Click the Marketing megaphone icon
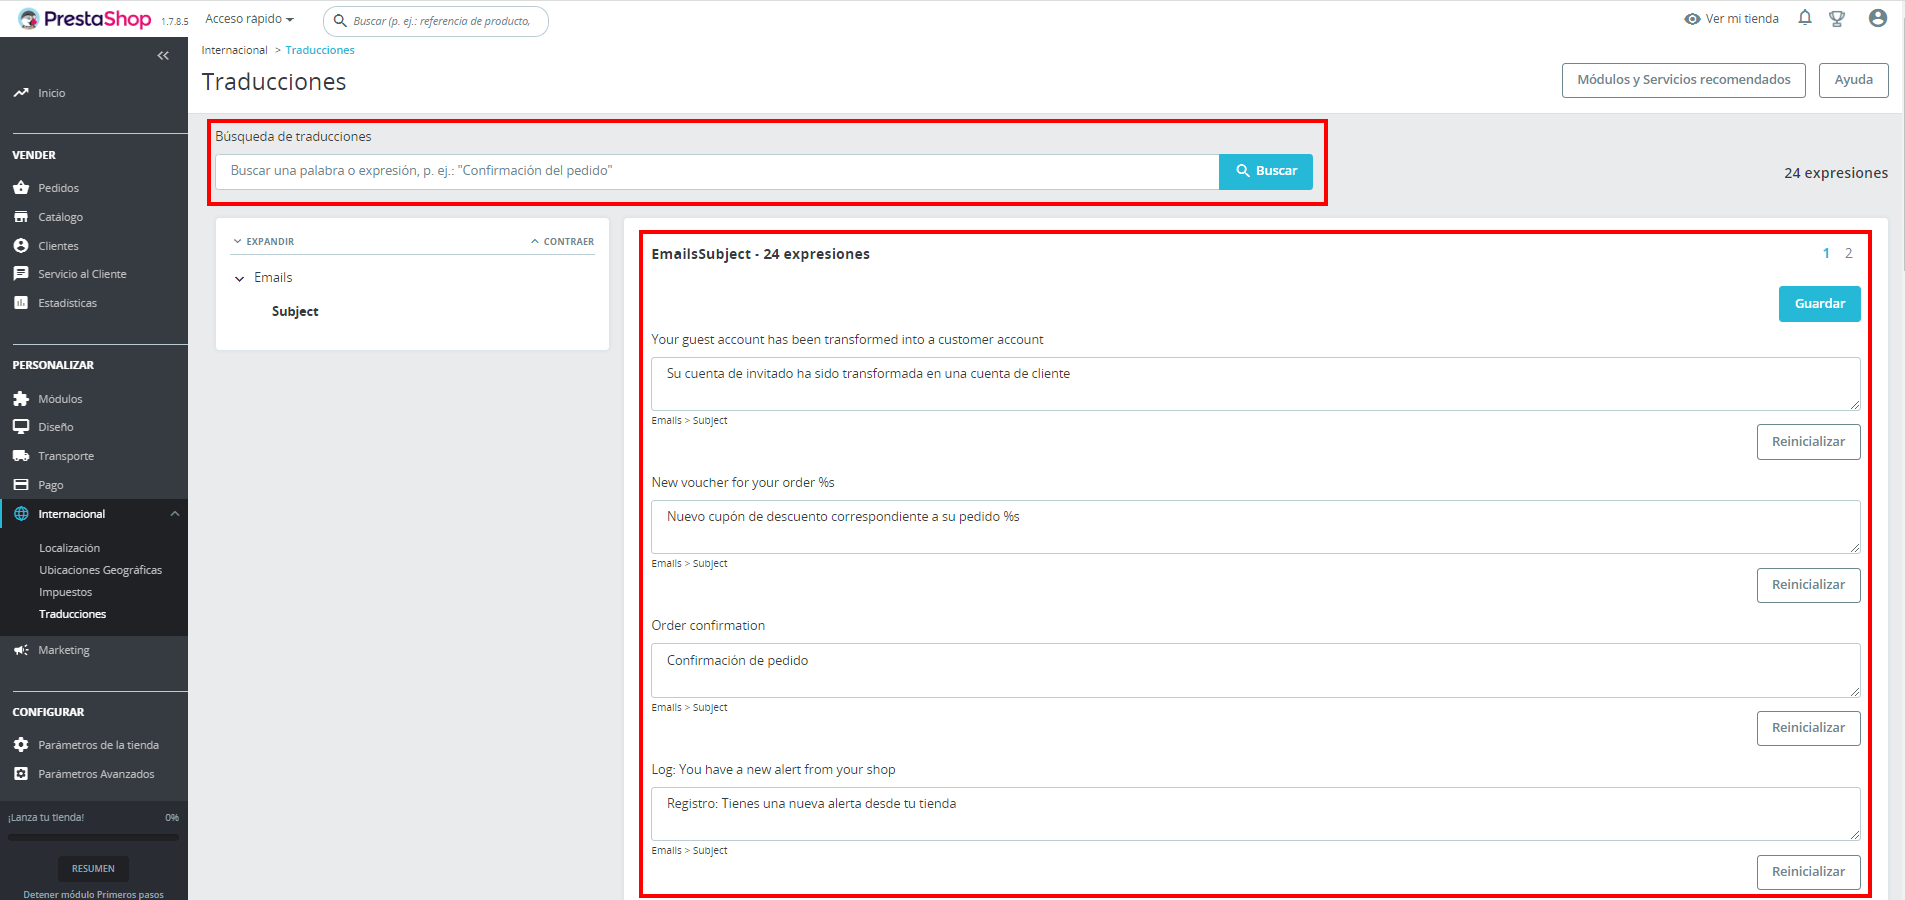Viewport: 1905px width, 900px height. (x=21, y=650)
